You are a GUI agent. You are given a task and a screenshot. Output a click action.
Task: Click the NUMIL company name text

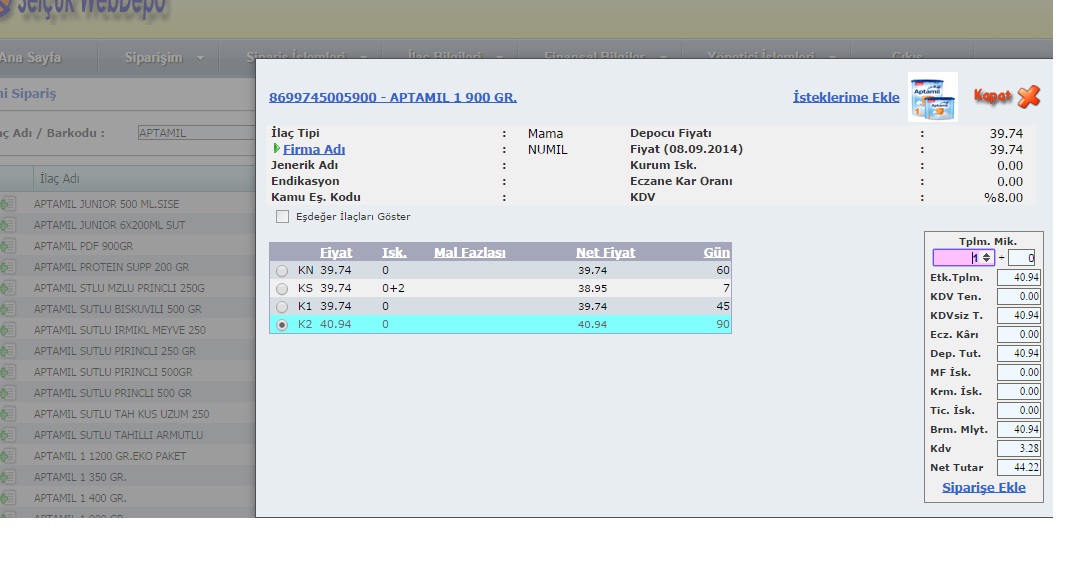[547, 150]
